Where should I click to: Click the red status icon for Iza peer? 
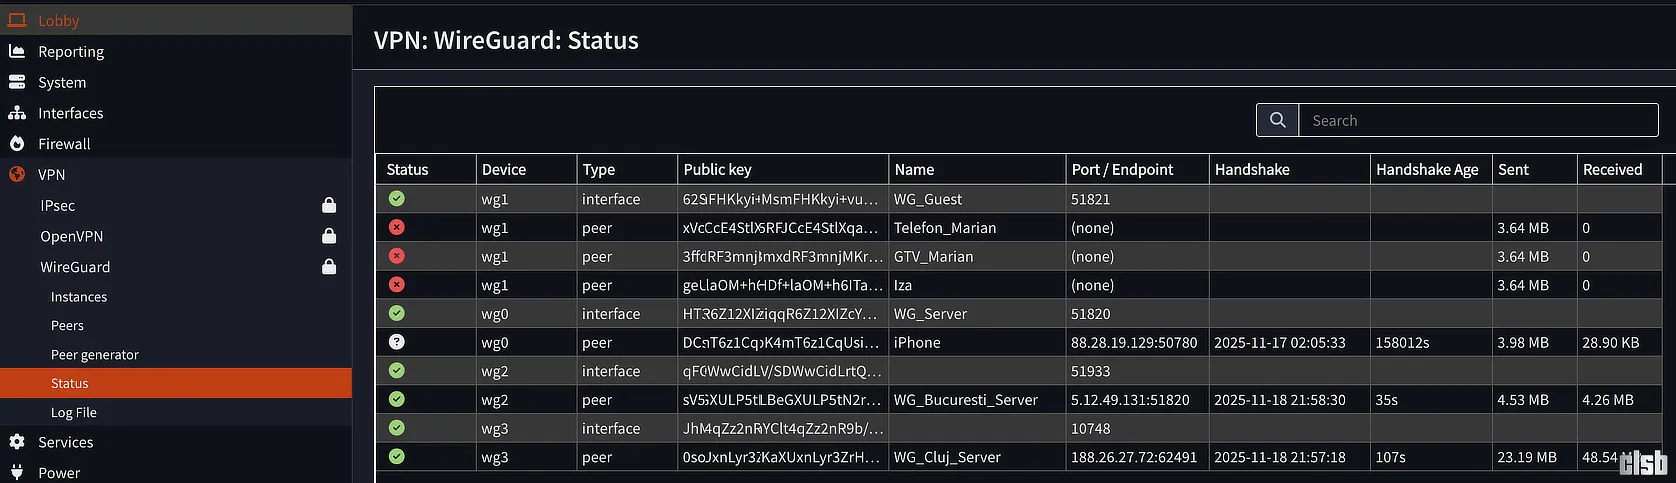coord(397,285)
